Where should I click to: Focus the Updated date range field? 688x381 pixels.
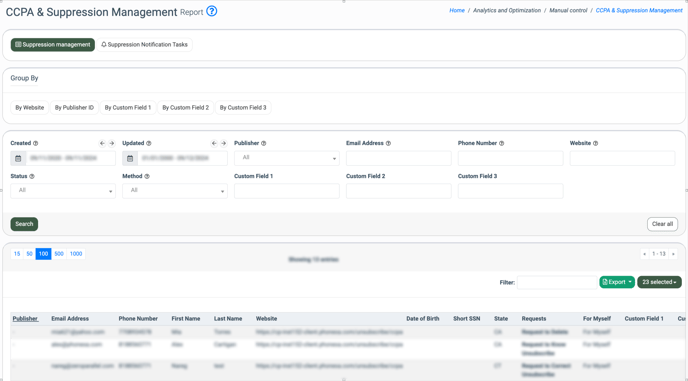tap(183, 158)
